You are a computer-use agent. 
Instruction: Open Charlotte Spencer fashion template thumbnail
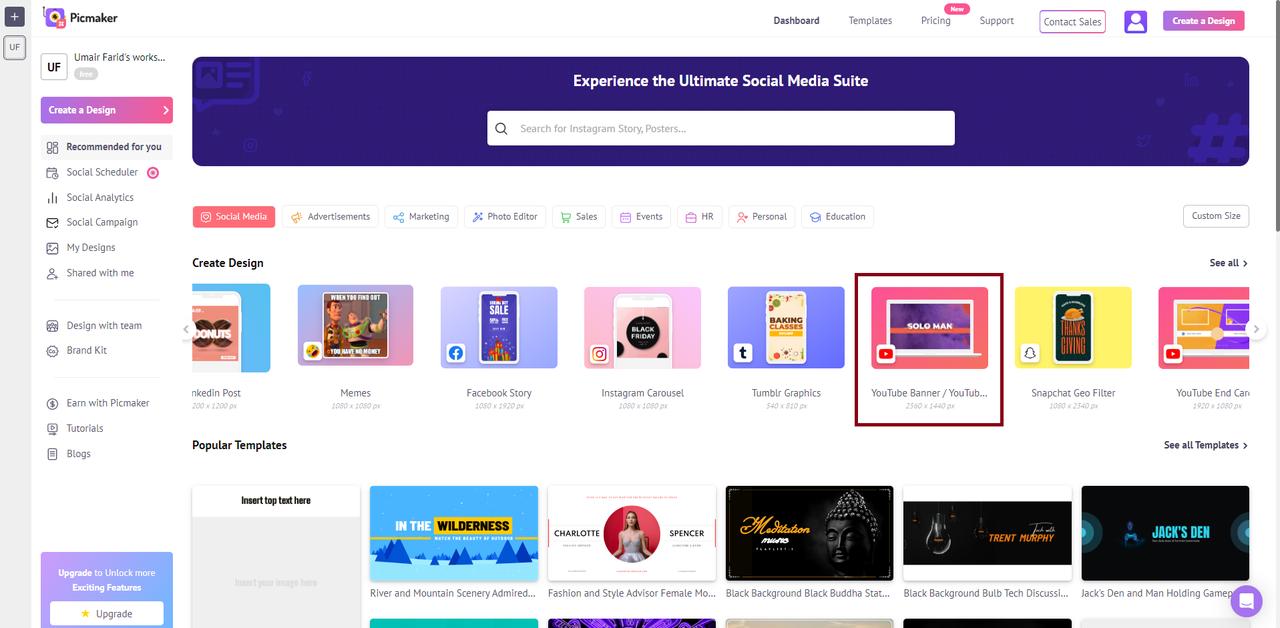[632, 533]
